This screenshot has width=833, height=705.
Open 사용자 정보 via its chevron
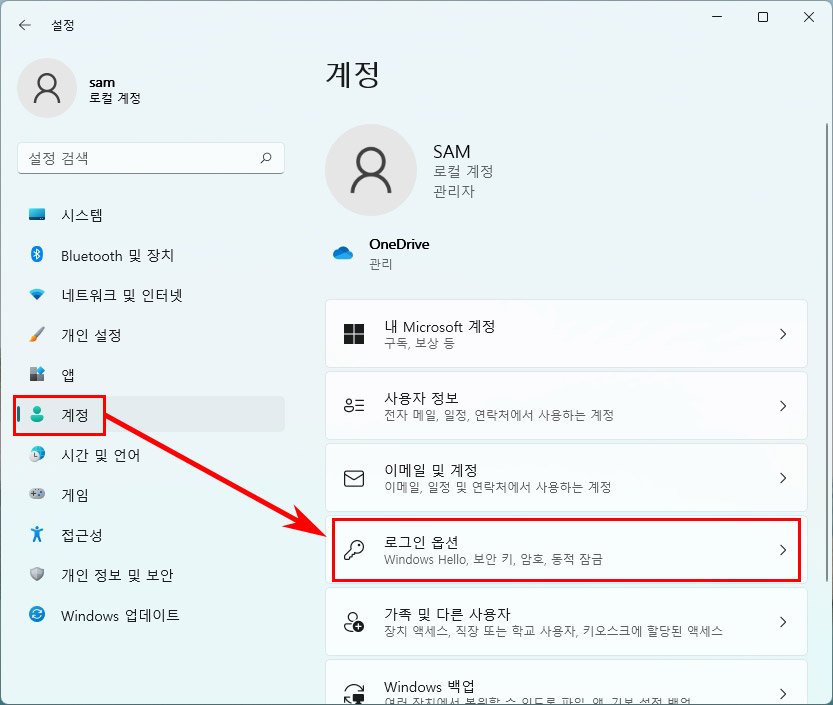click(783, 406)
